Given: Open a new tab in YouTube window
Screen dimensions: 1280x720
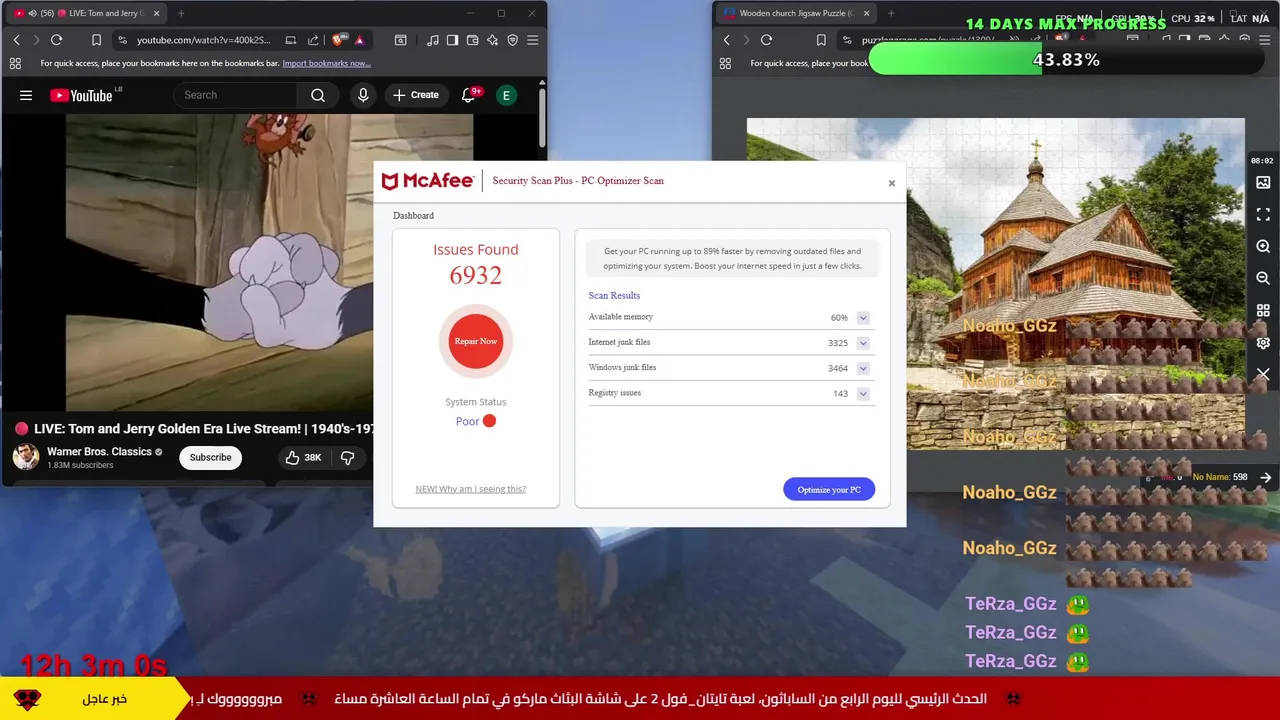Looking at the screenshot, I should click(181, 13).
